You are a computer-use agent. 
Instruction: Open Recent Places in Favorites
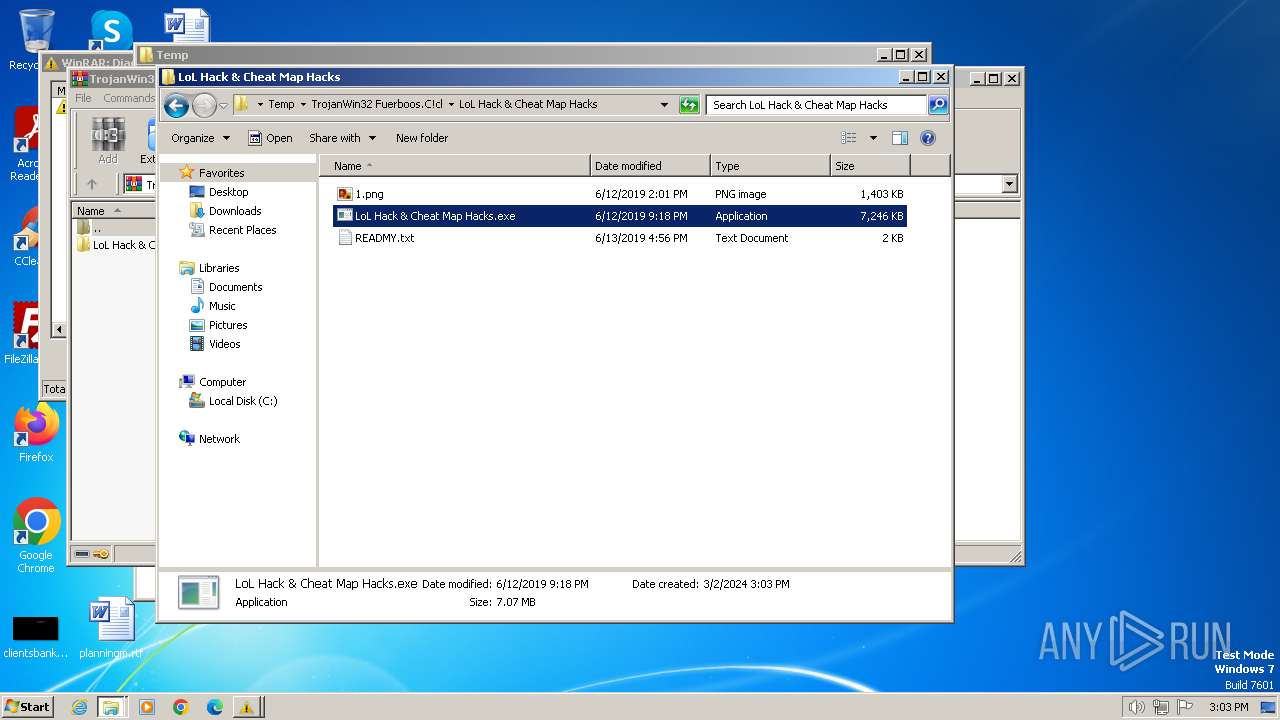point(242,230)
